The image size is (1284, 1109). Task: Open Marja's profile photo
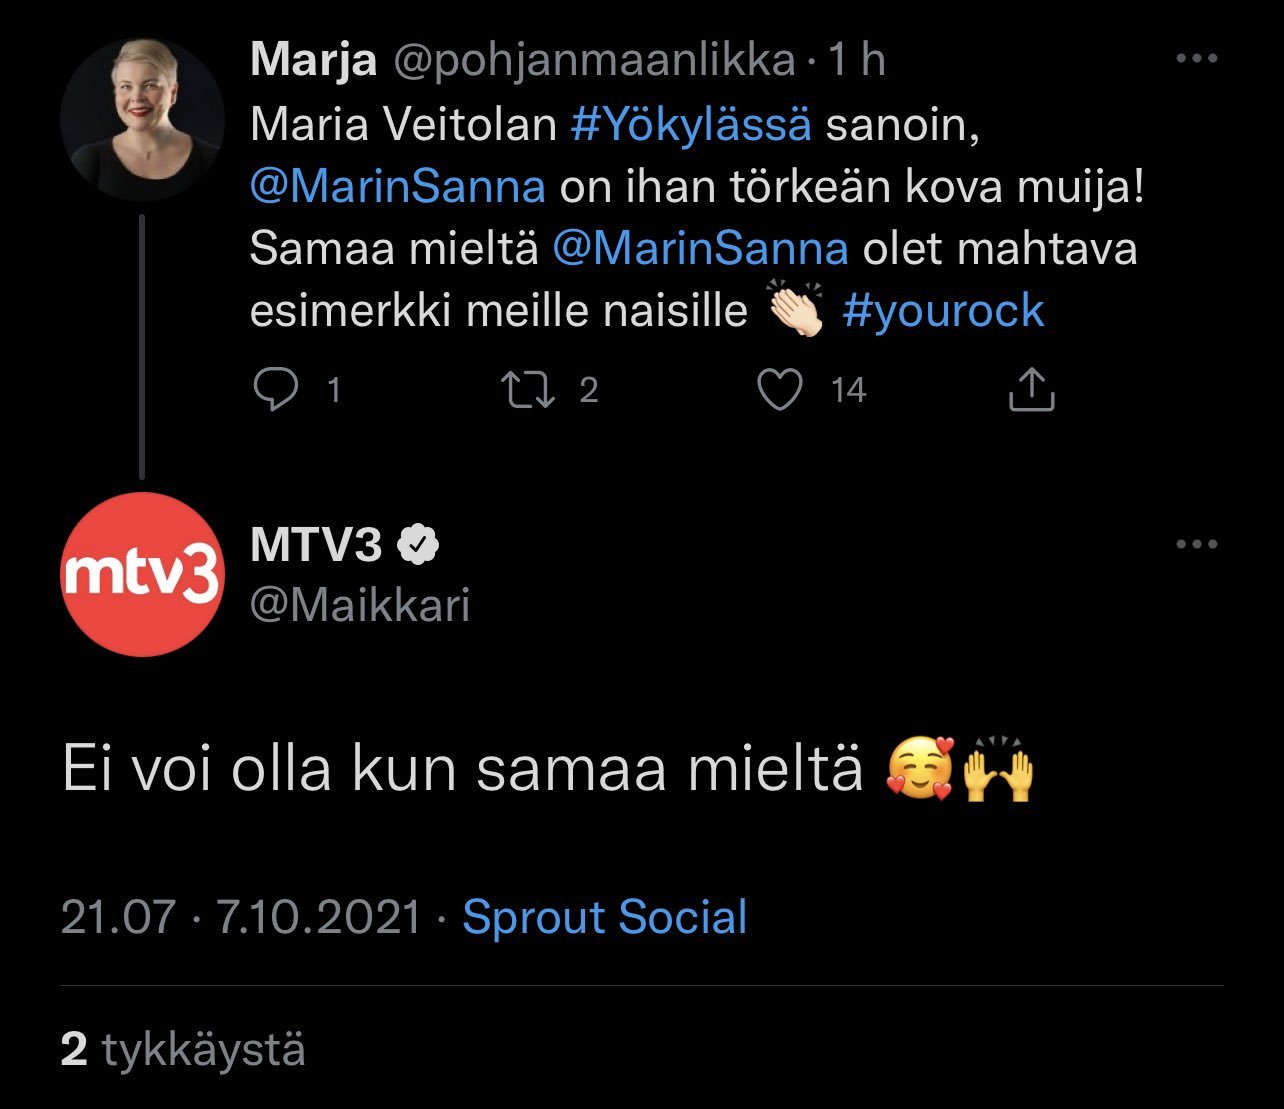coord(142,118)
